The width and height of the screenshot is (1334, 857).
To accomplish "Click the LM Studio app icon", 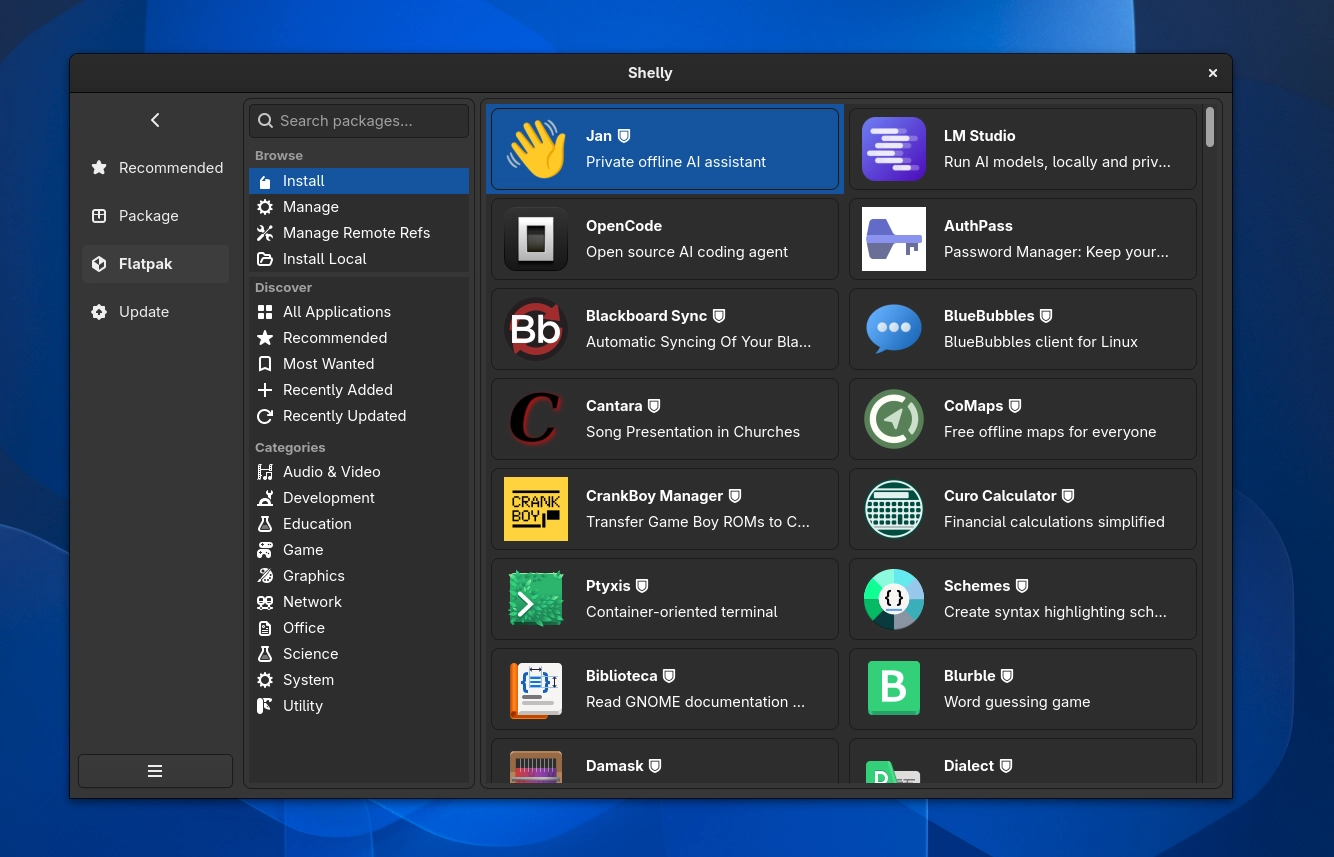I will [894, 149].
